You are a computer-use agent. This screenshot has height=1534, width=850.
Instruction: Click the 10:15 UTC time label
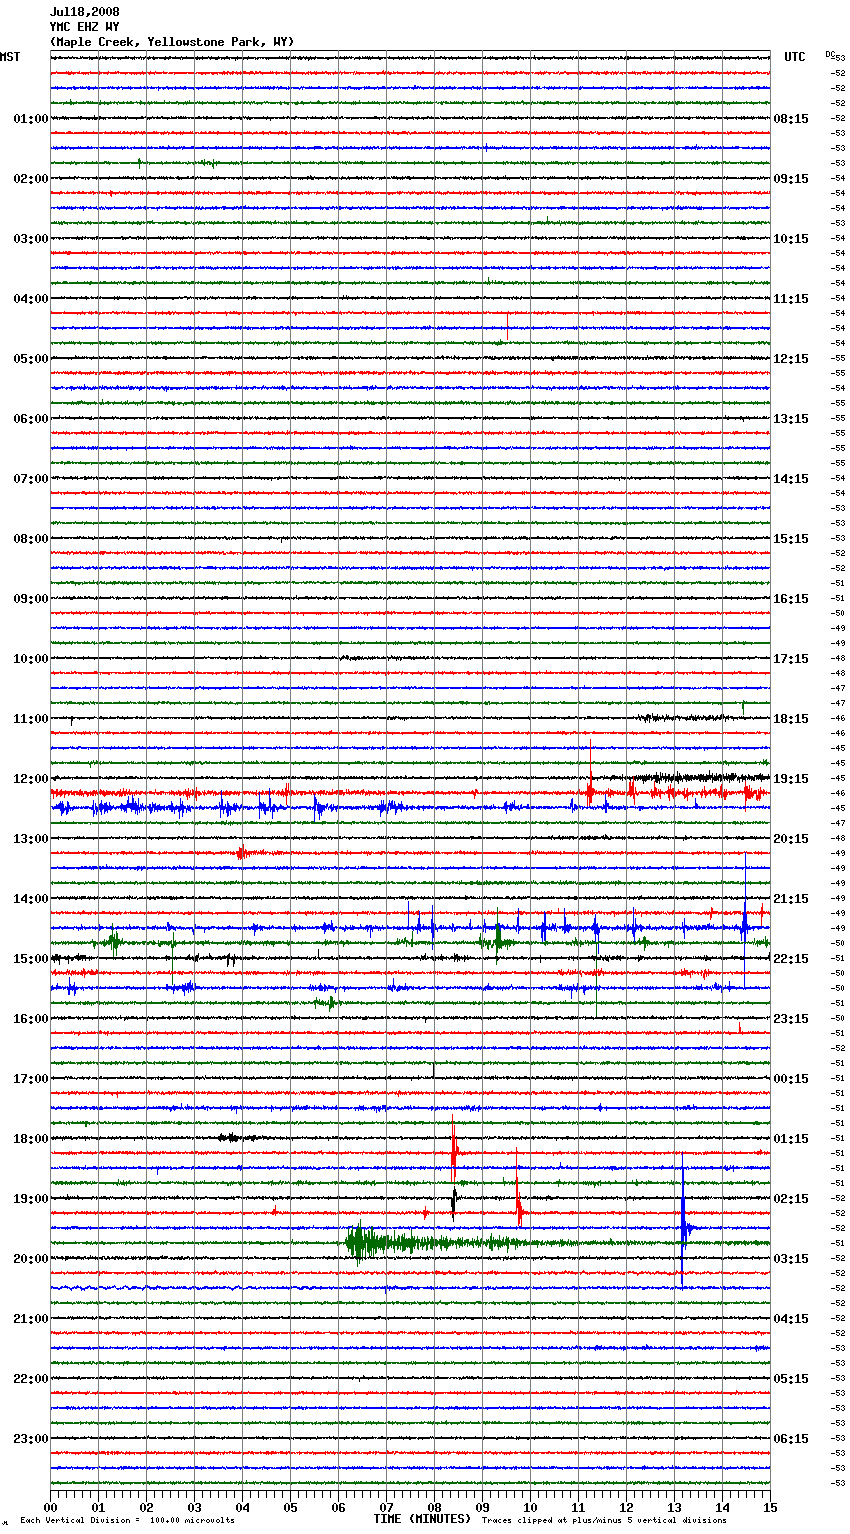[791, 239]
